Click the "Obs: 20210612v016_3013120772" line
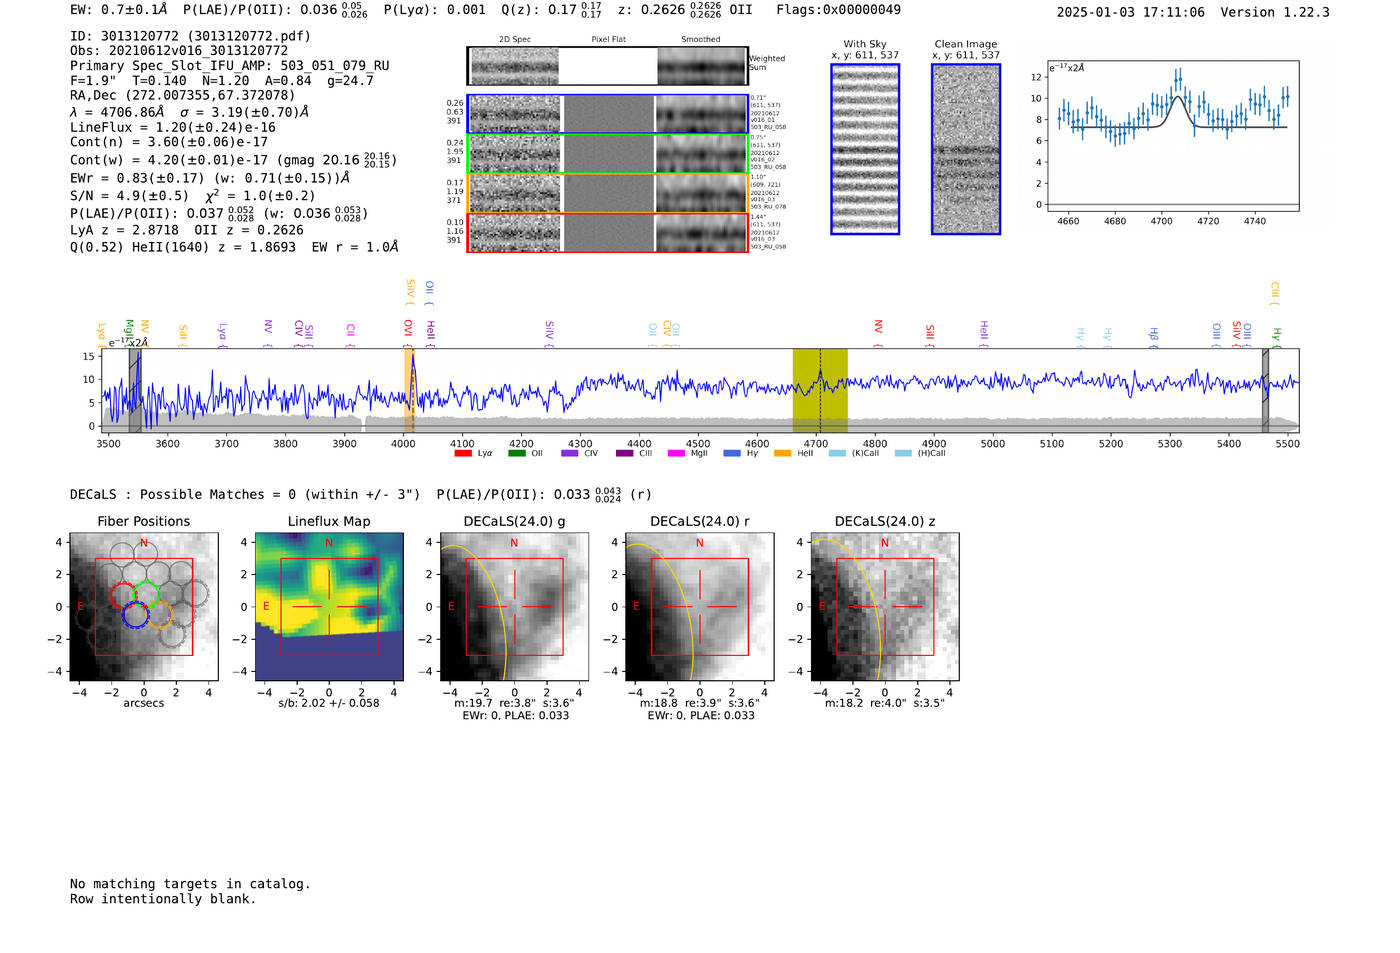The image size is (1400, 953). point(179,51)
